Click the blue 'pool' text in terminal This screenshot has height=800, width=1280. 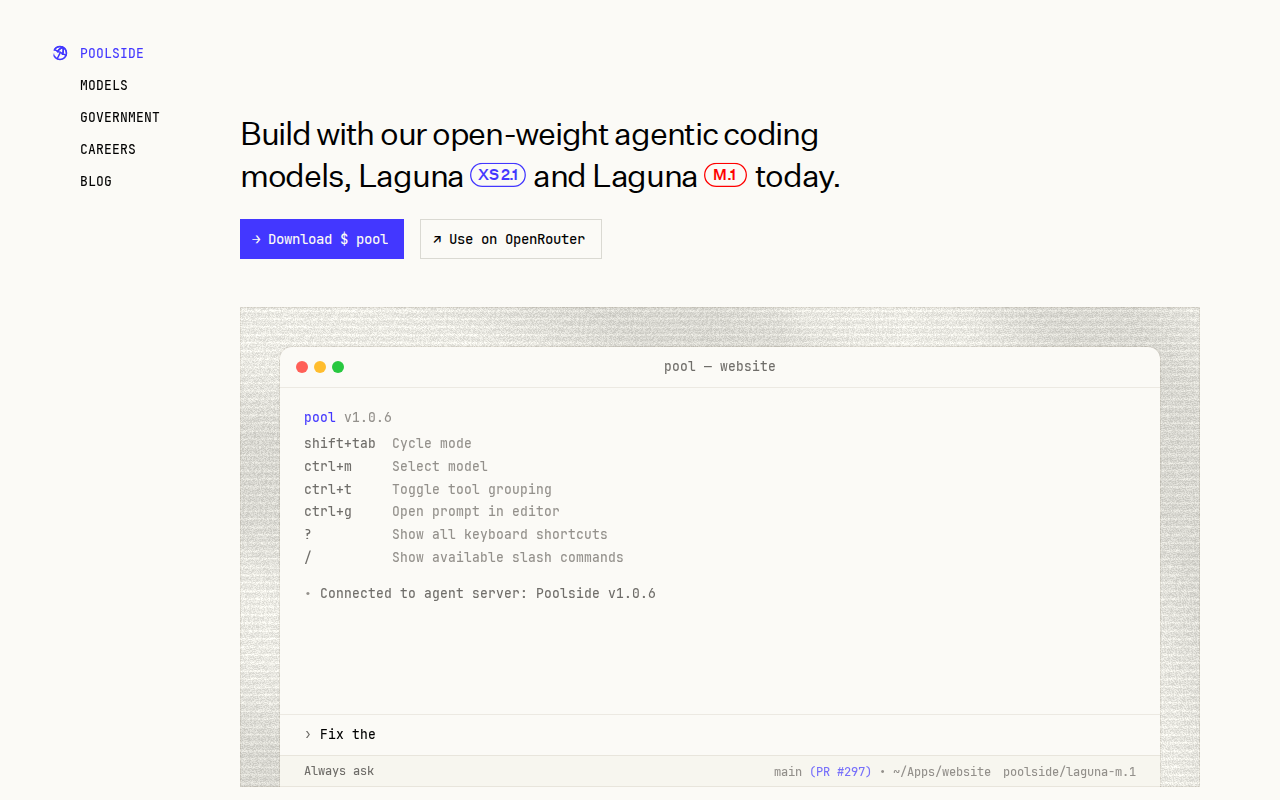pyautogui.click(x=320, y=417)
